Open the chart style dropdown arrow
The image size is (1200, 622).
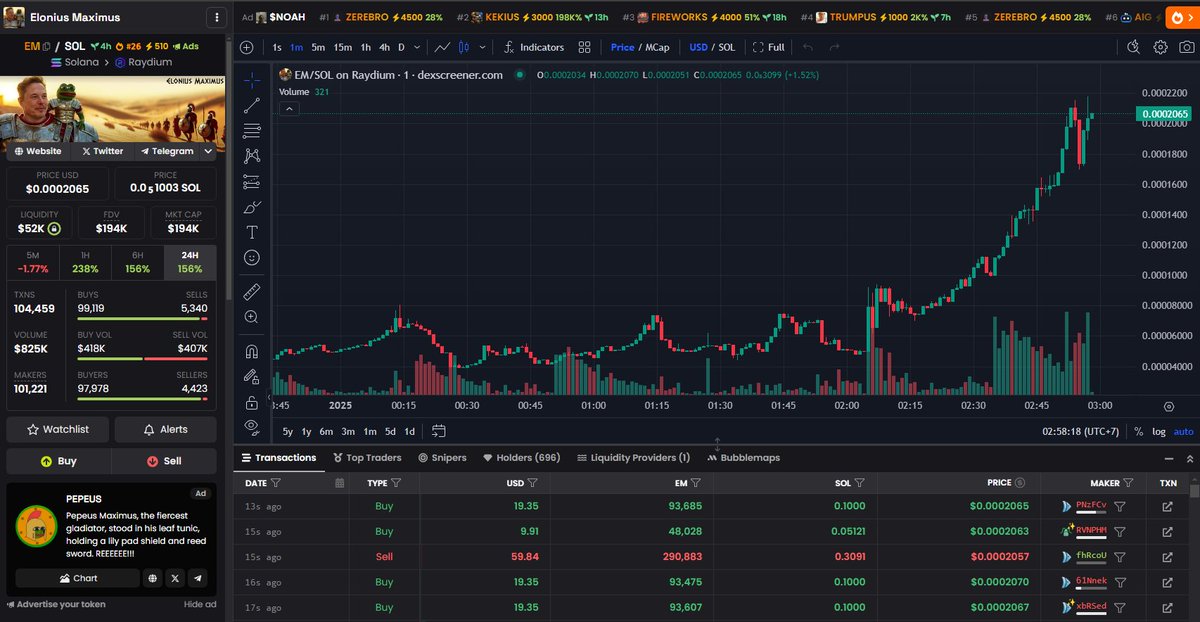coord(483,47)
